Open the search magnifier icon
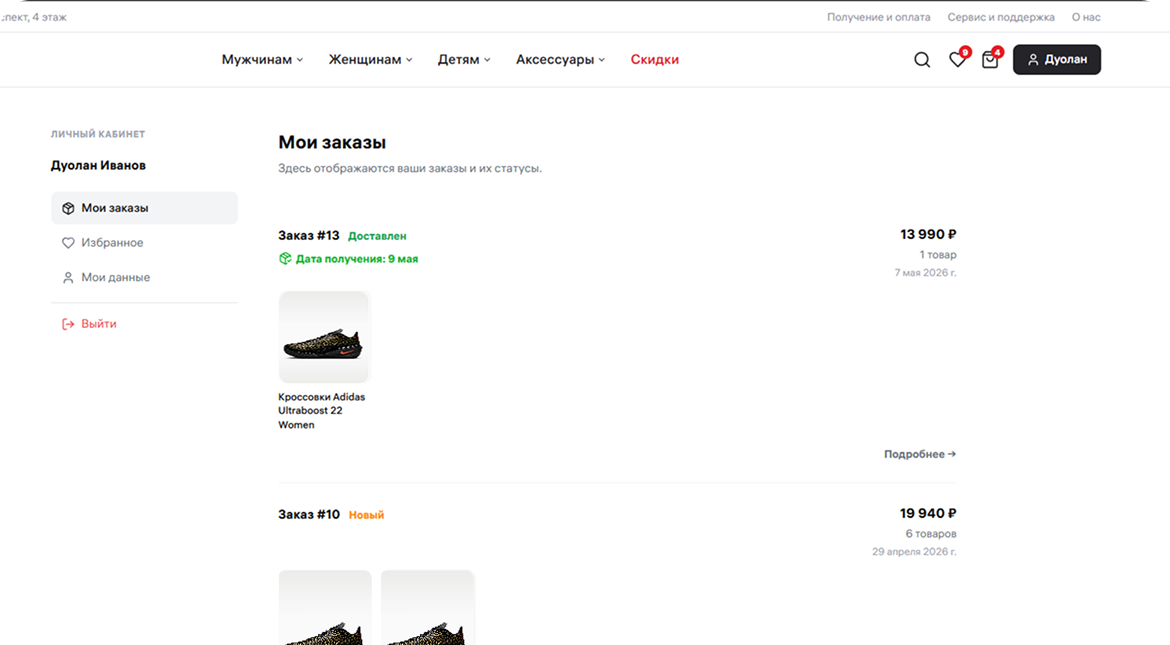 pyautogui.click(x=922, y=60)
